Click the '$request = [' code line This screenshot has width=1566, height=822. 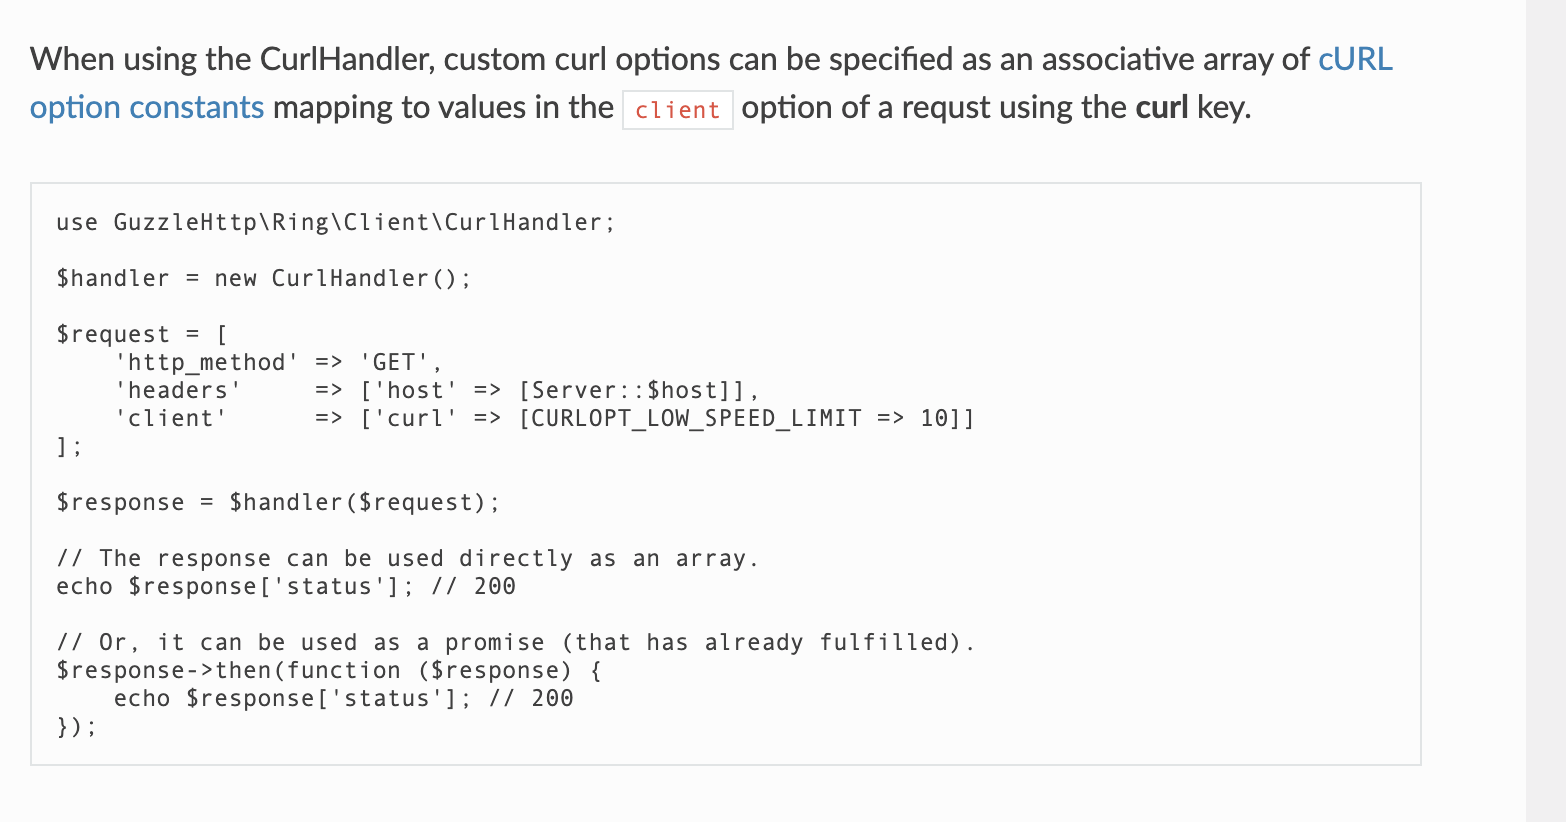[x=142, y=334]
